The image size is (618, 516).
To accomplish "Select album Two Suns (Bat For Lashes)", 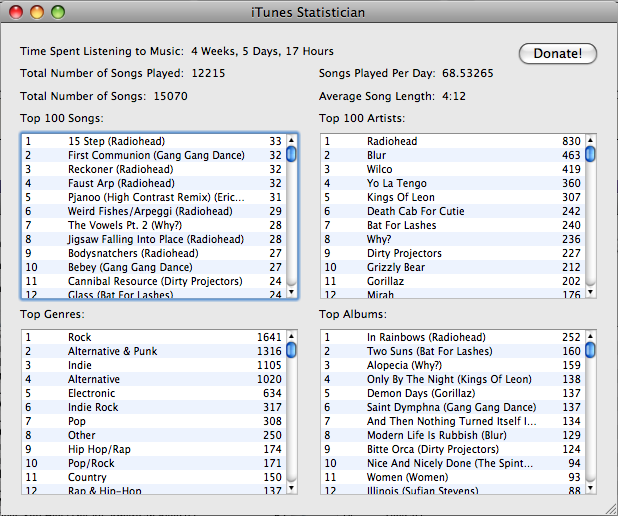I will (453, 351).
